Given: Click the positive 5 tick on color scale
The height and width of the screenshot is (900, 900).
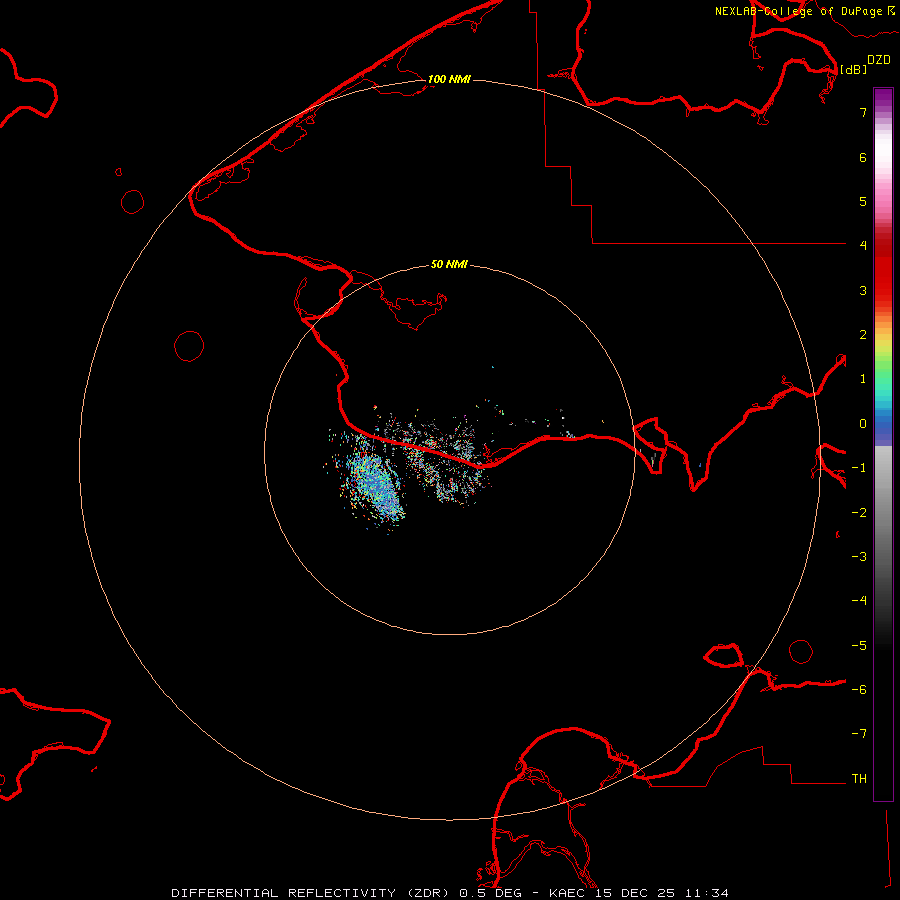Looking at the screenshot, I should 863,201.
